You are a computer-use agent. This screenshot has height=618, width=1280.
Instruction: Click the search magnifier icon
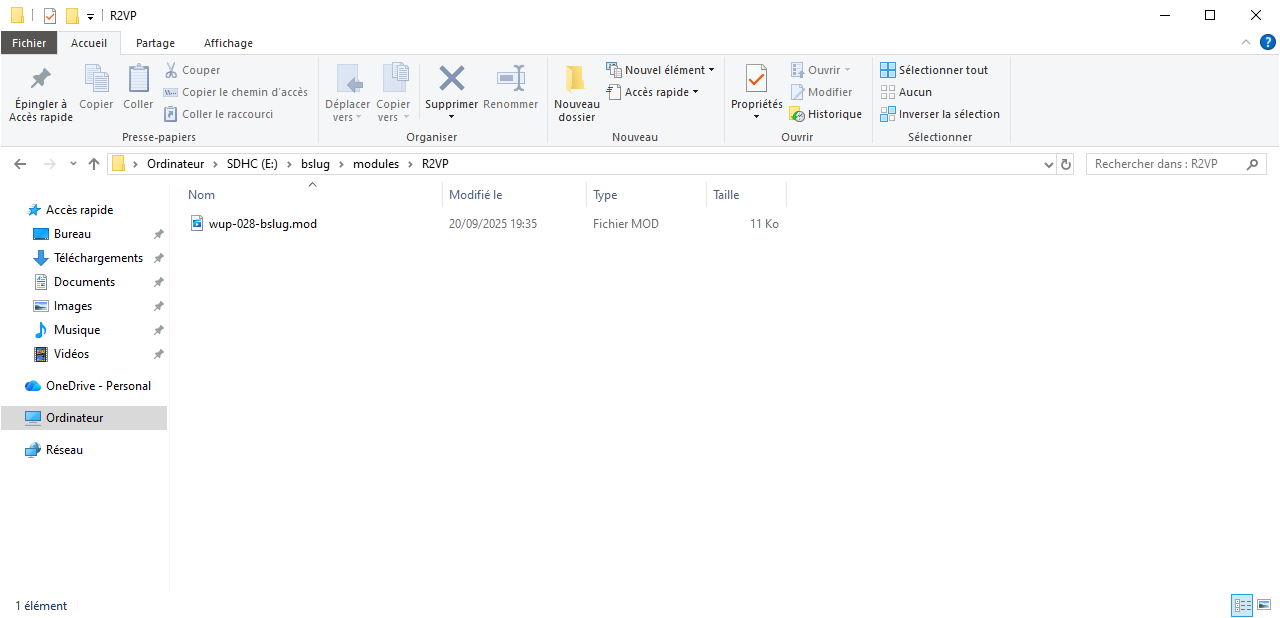coord(1254,164)
